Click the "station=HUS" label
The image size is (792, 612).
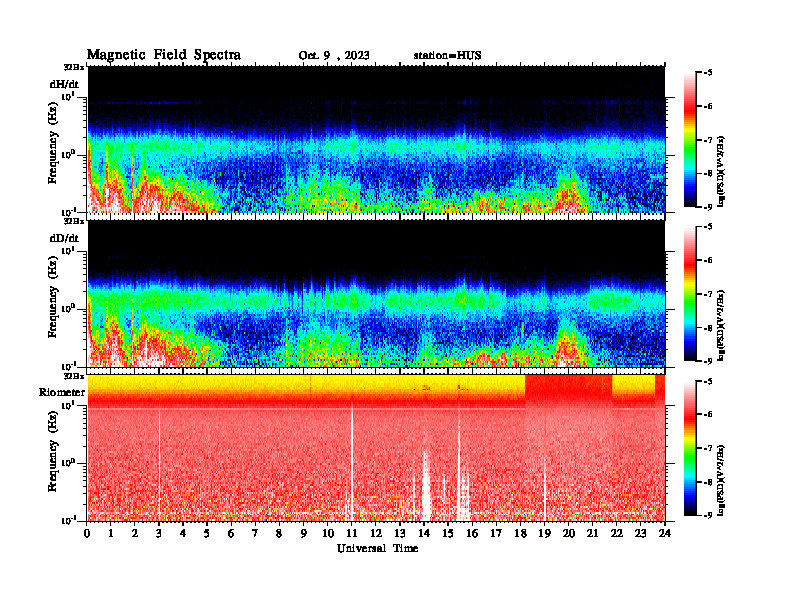pyautogui.click(x=448, y=56)
